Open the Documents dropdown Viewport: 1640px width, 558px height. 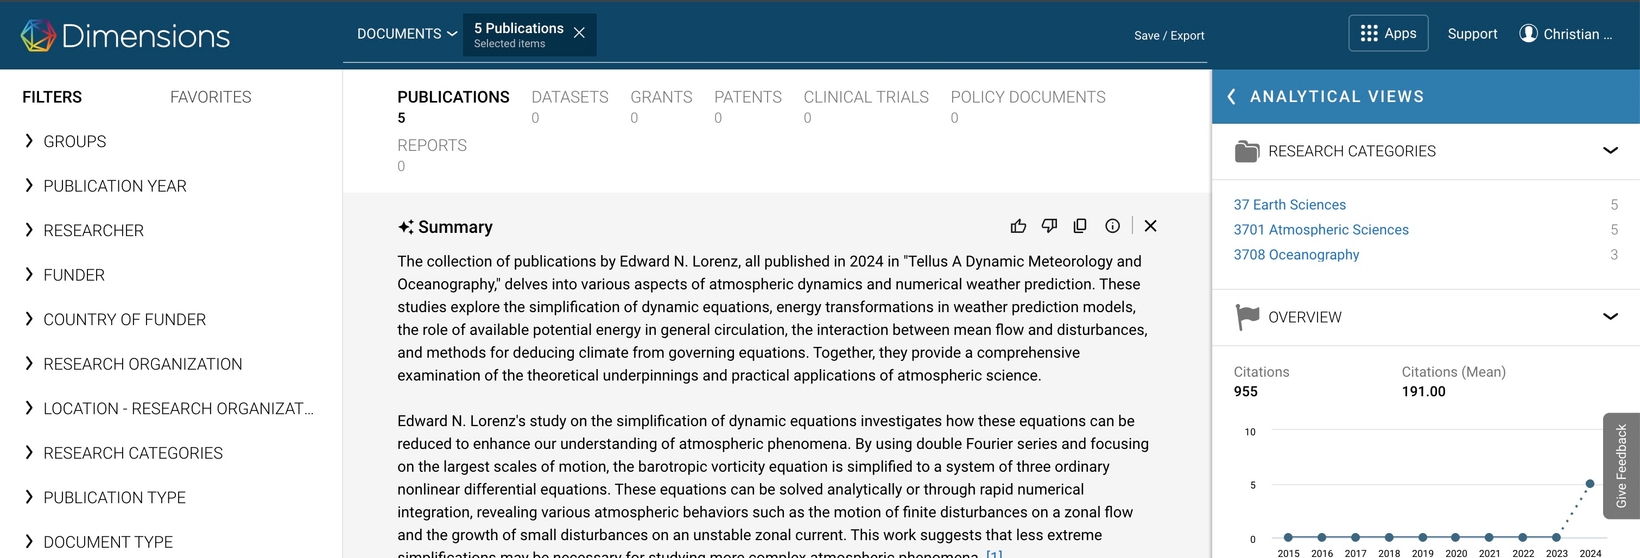click(x=407, y=34)
